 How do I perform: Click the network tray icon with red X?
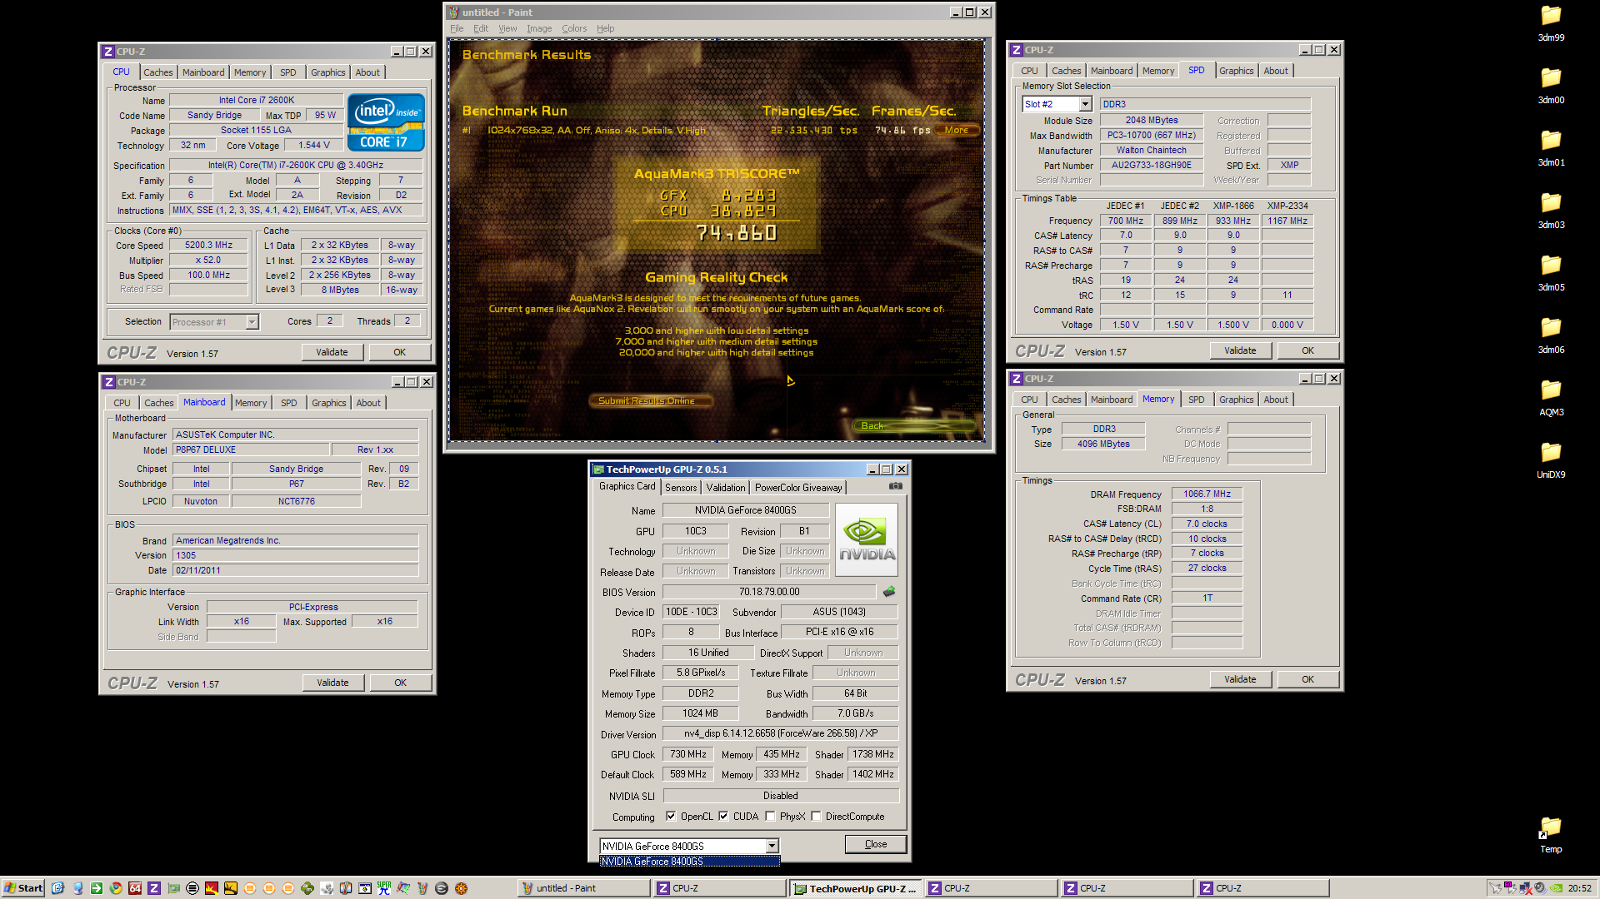click(x=1525, y=888)
